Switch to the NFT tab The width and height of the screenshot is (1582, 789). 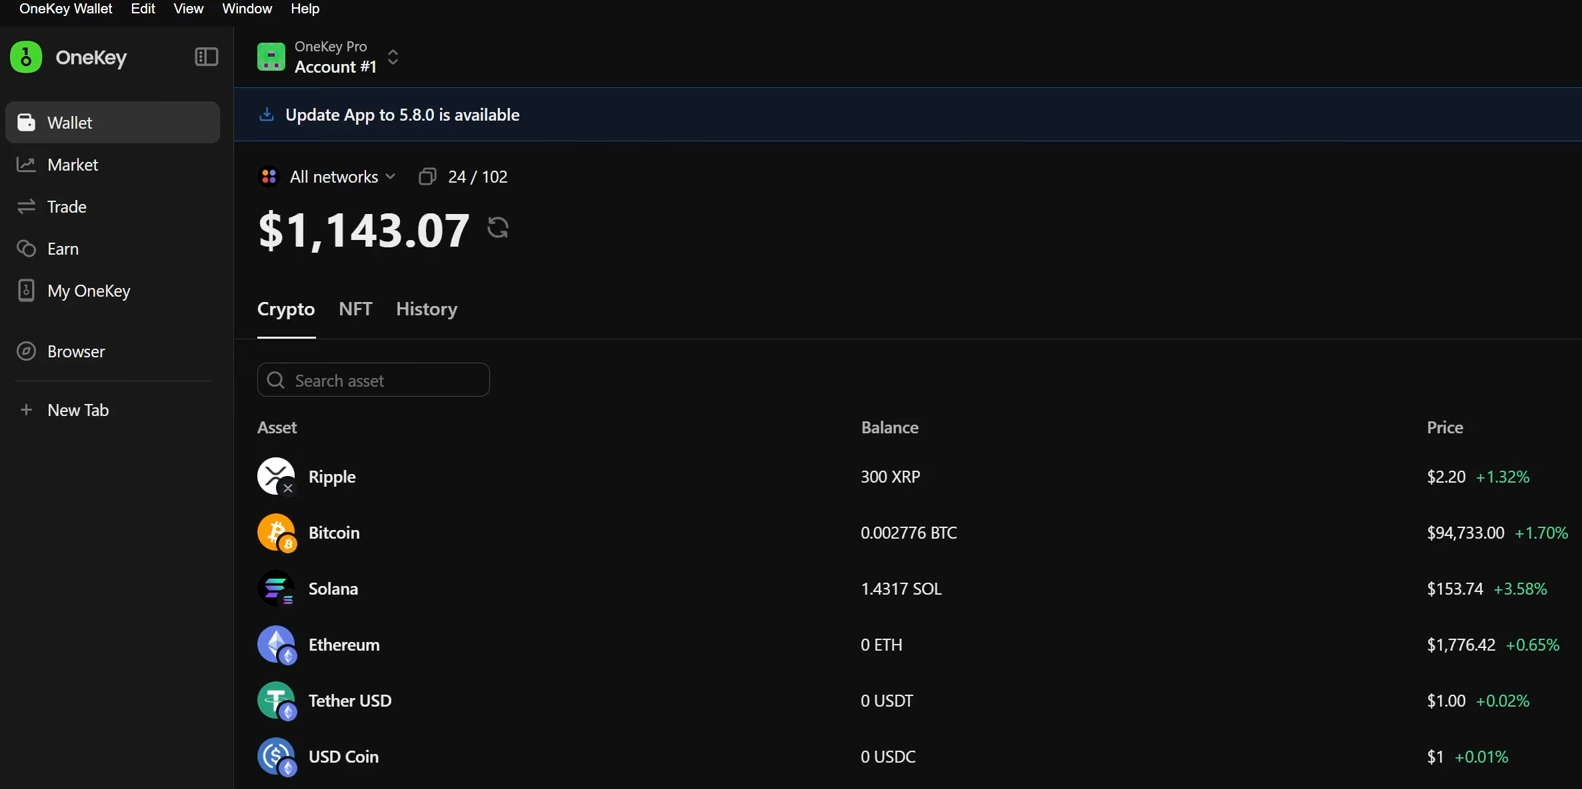pyautogui.click(x=355, y=309)
